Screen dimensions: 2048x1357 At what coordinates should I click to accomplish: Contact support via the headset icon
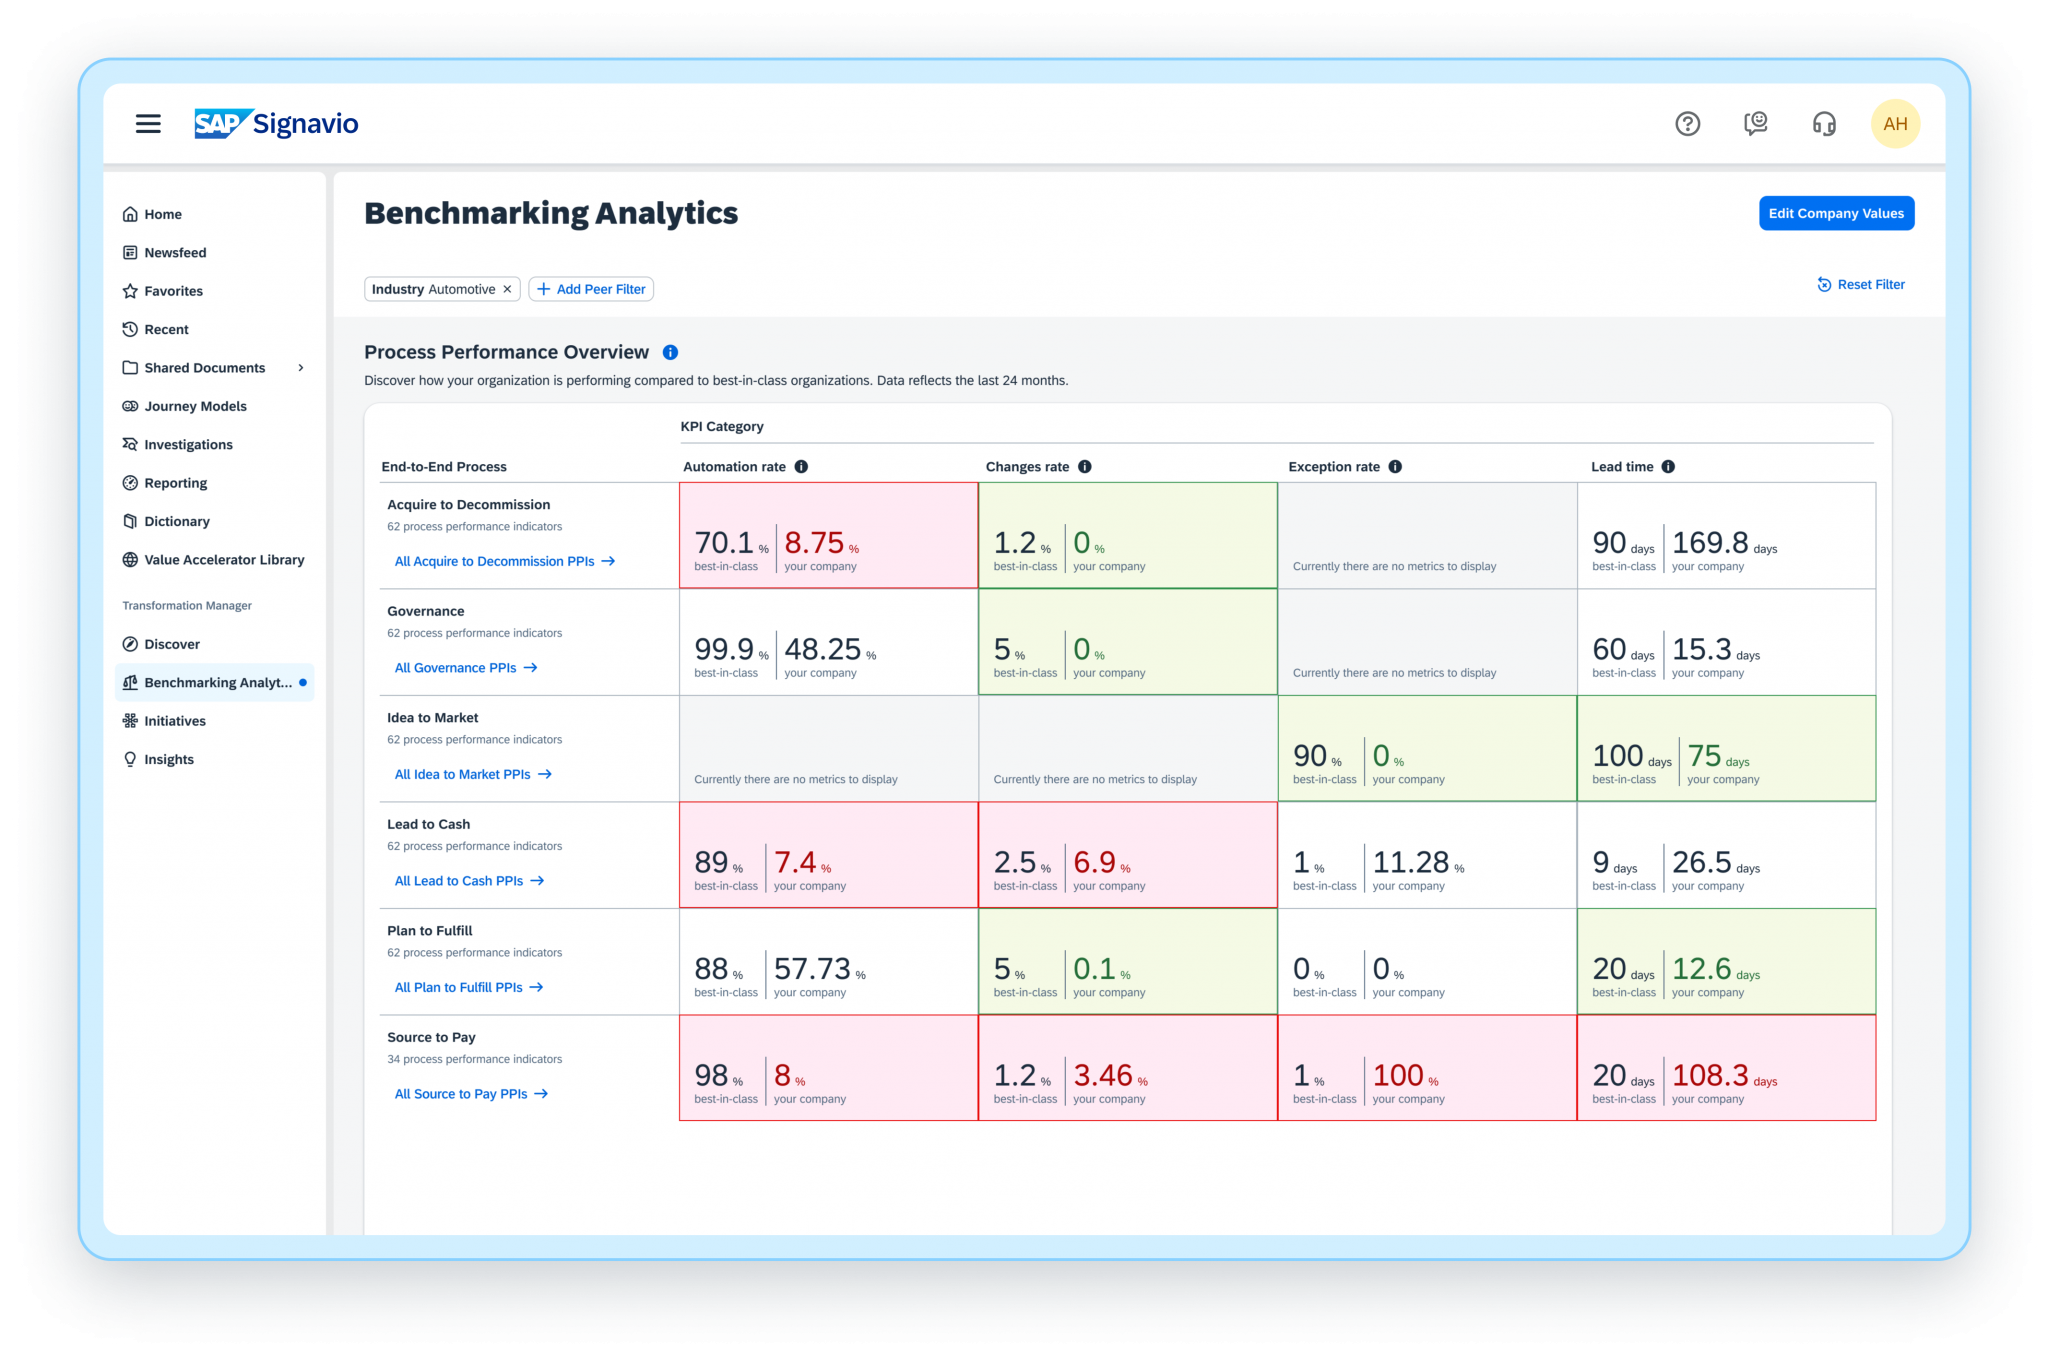1824,123
